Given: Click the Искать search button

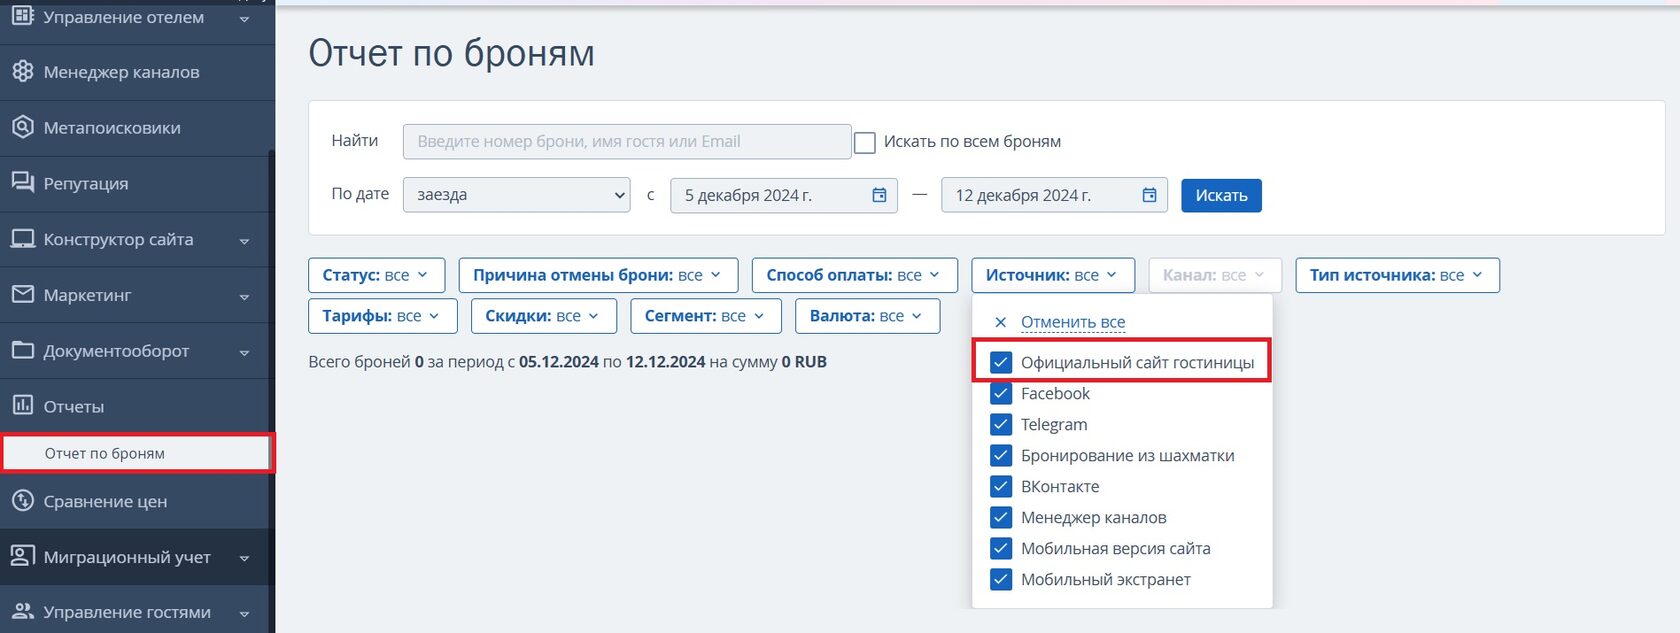Looking at the screenshot, I should 1221,195.
